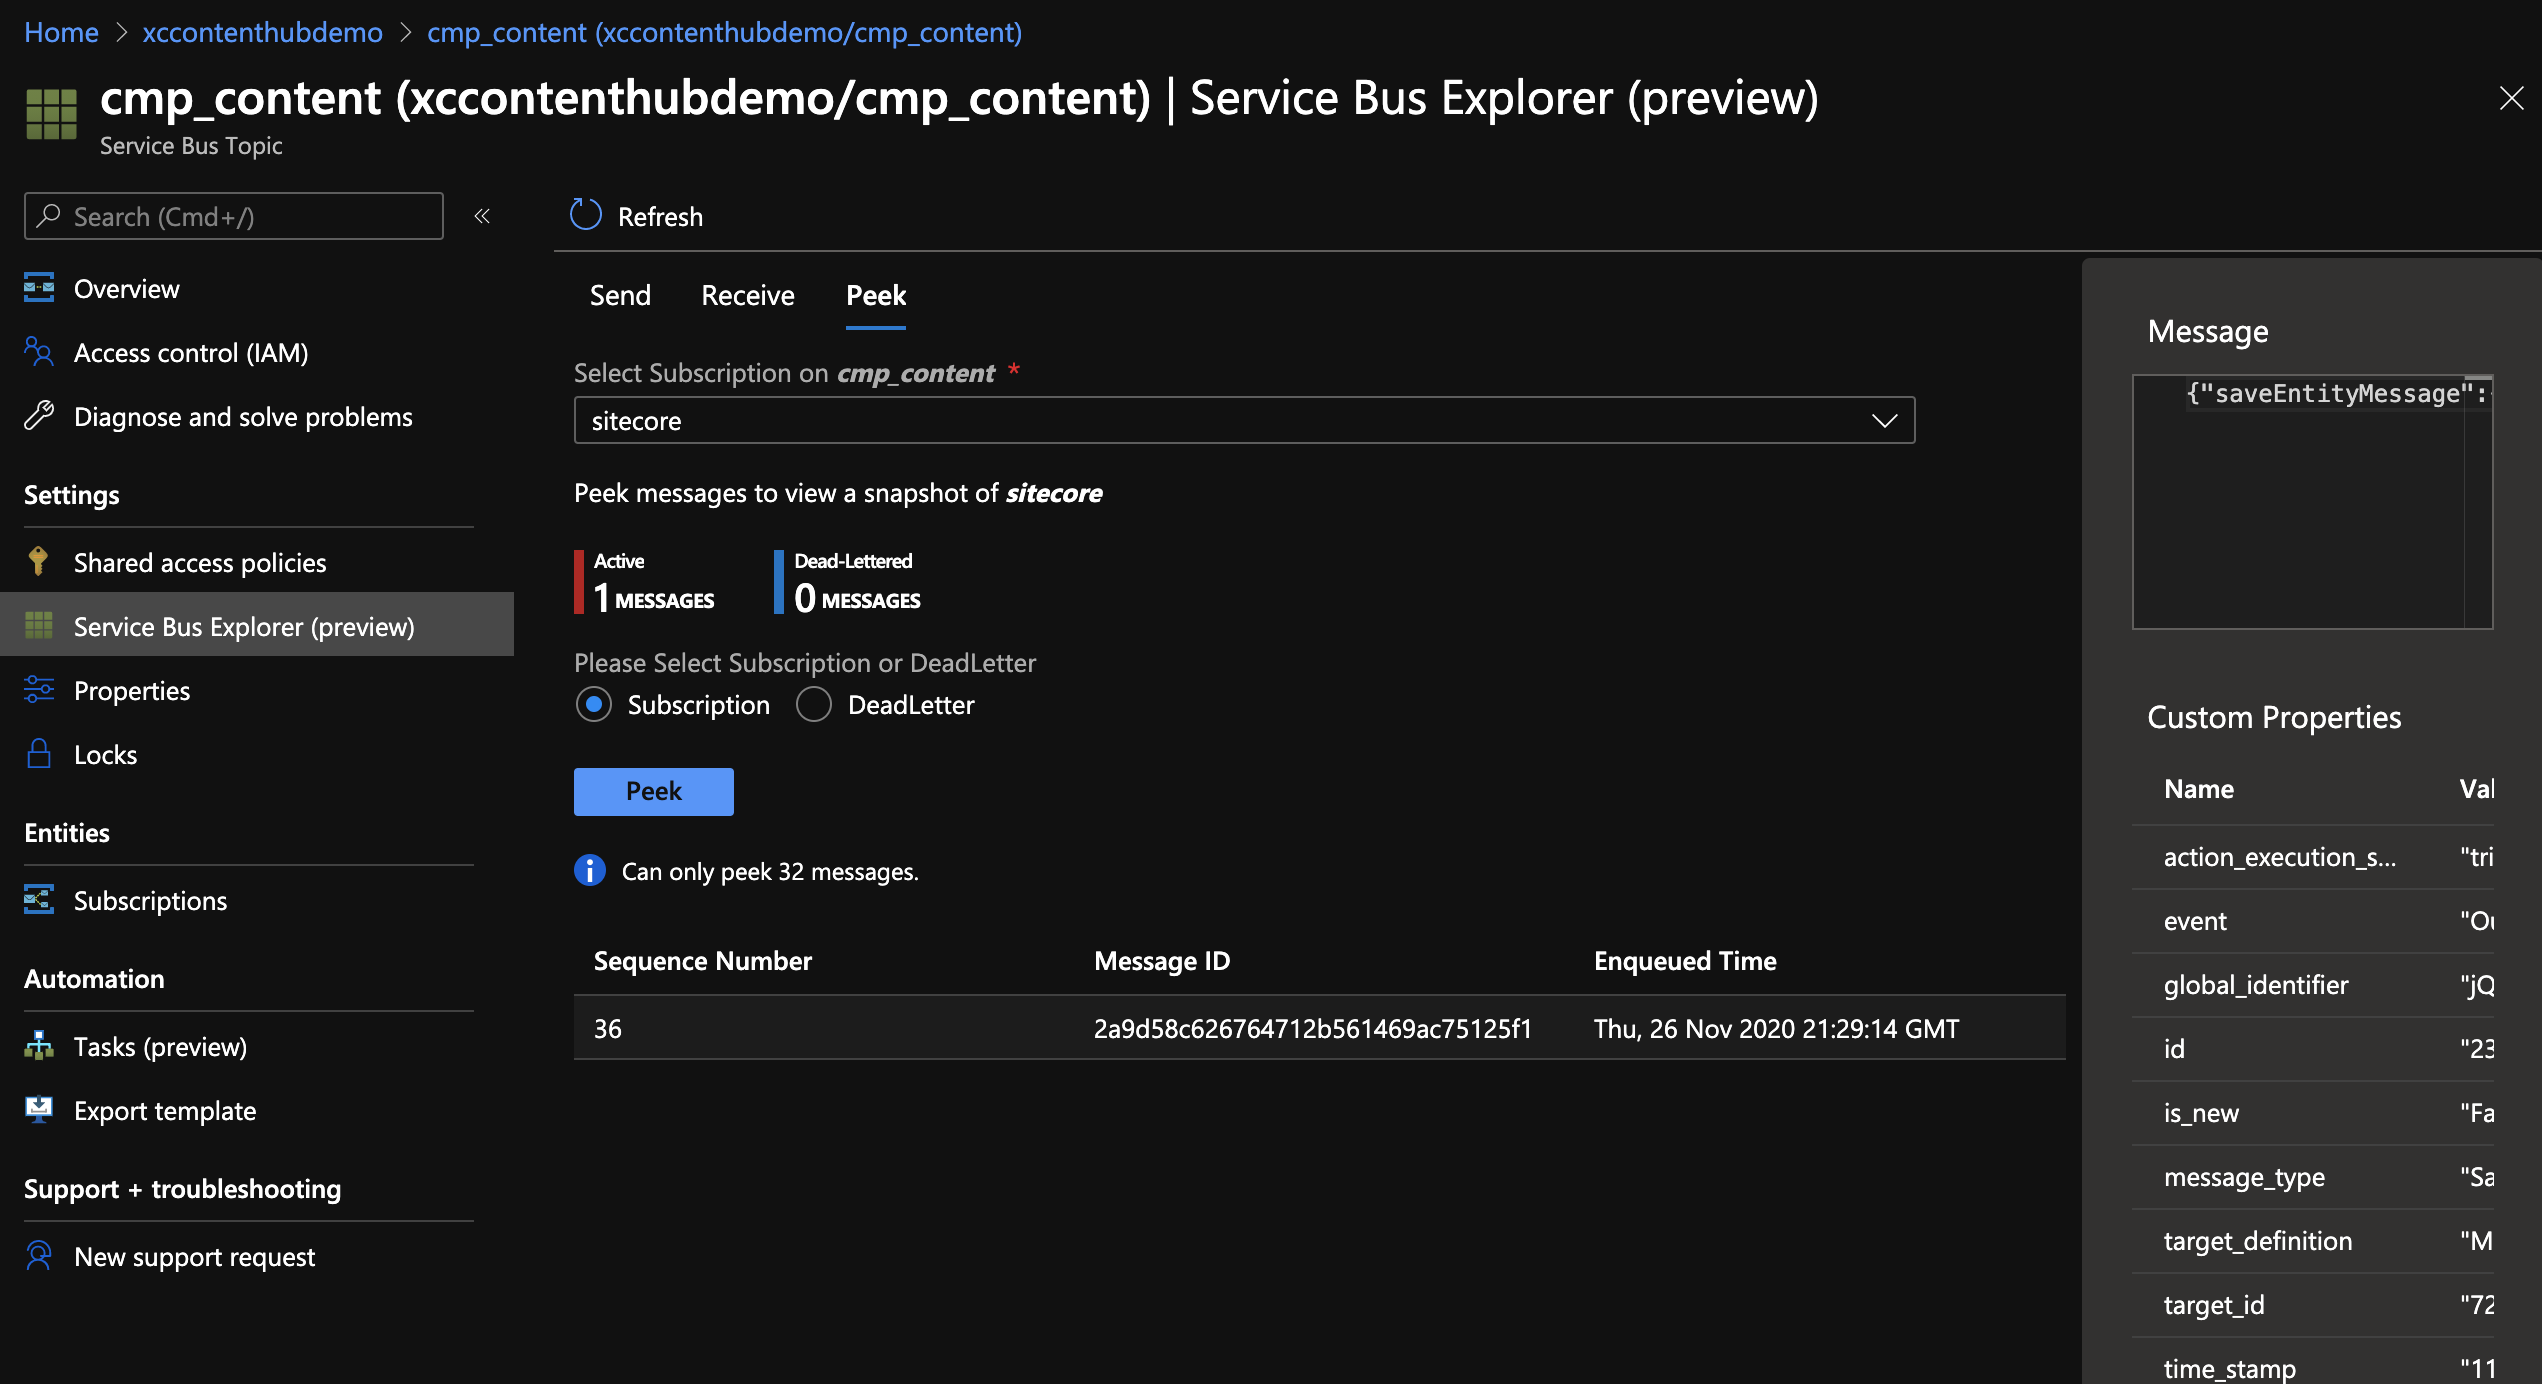Image resolution: width=2542 pixels, height=1384 pixels.
Task: Click the action_execution_s... property row
Action: click(2313, 857)
